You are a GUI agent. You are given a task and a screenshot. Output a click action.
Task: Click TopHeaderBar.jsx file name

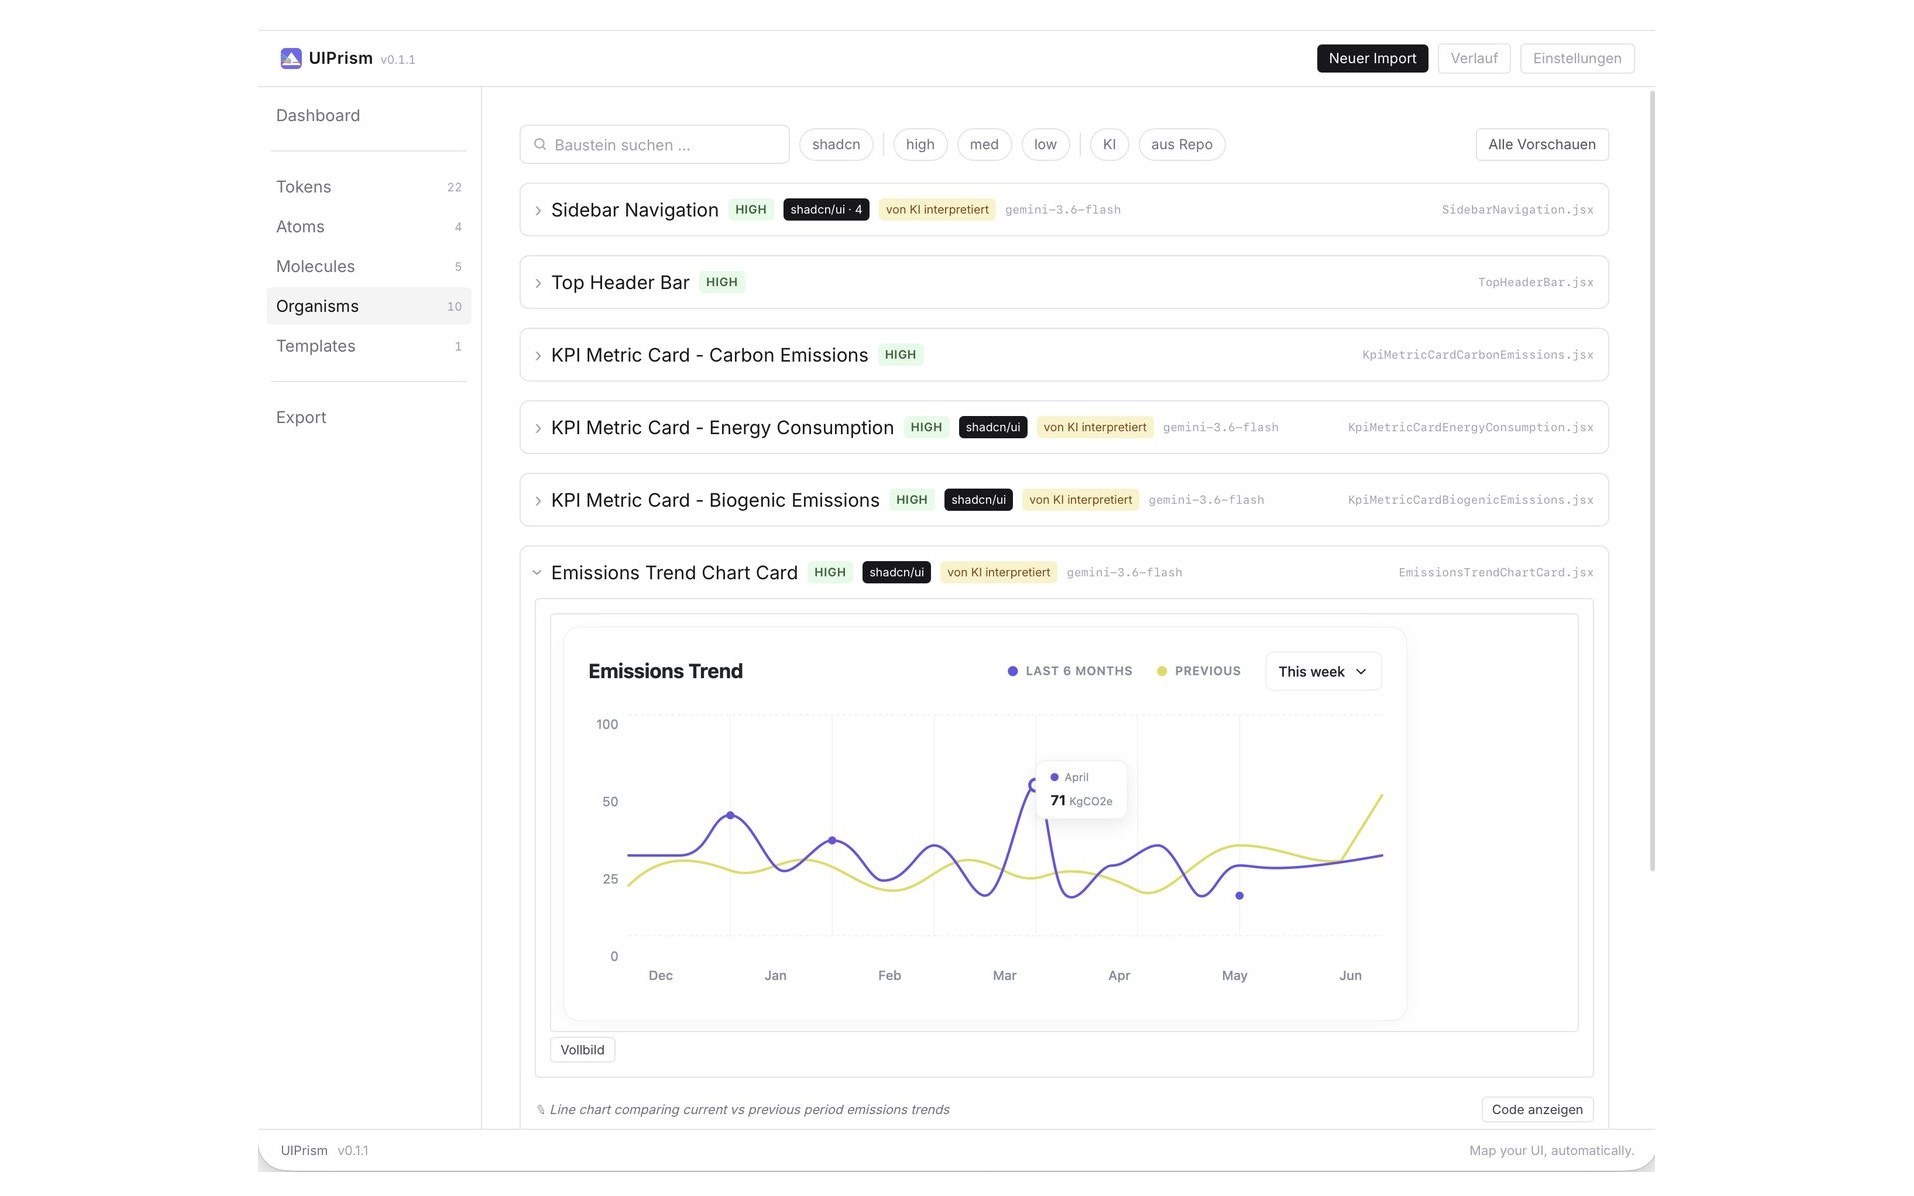pos(1535,283)
